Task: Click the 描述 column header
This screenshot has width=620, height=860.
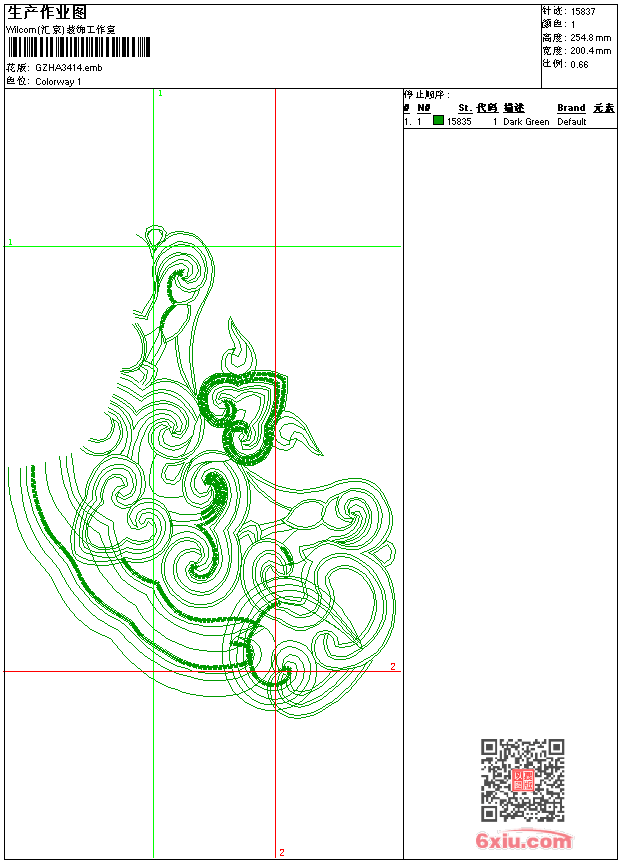Action: pos(514,108)
